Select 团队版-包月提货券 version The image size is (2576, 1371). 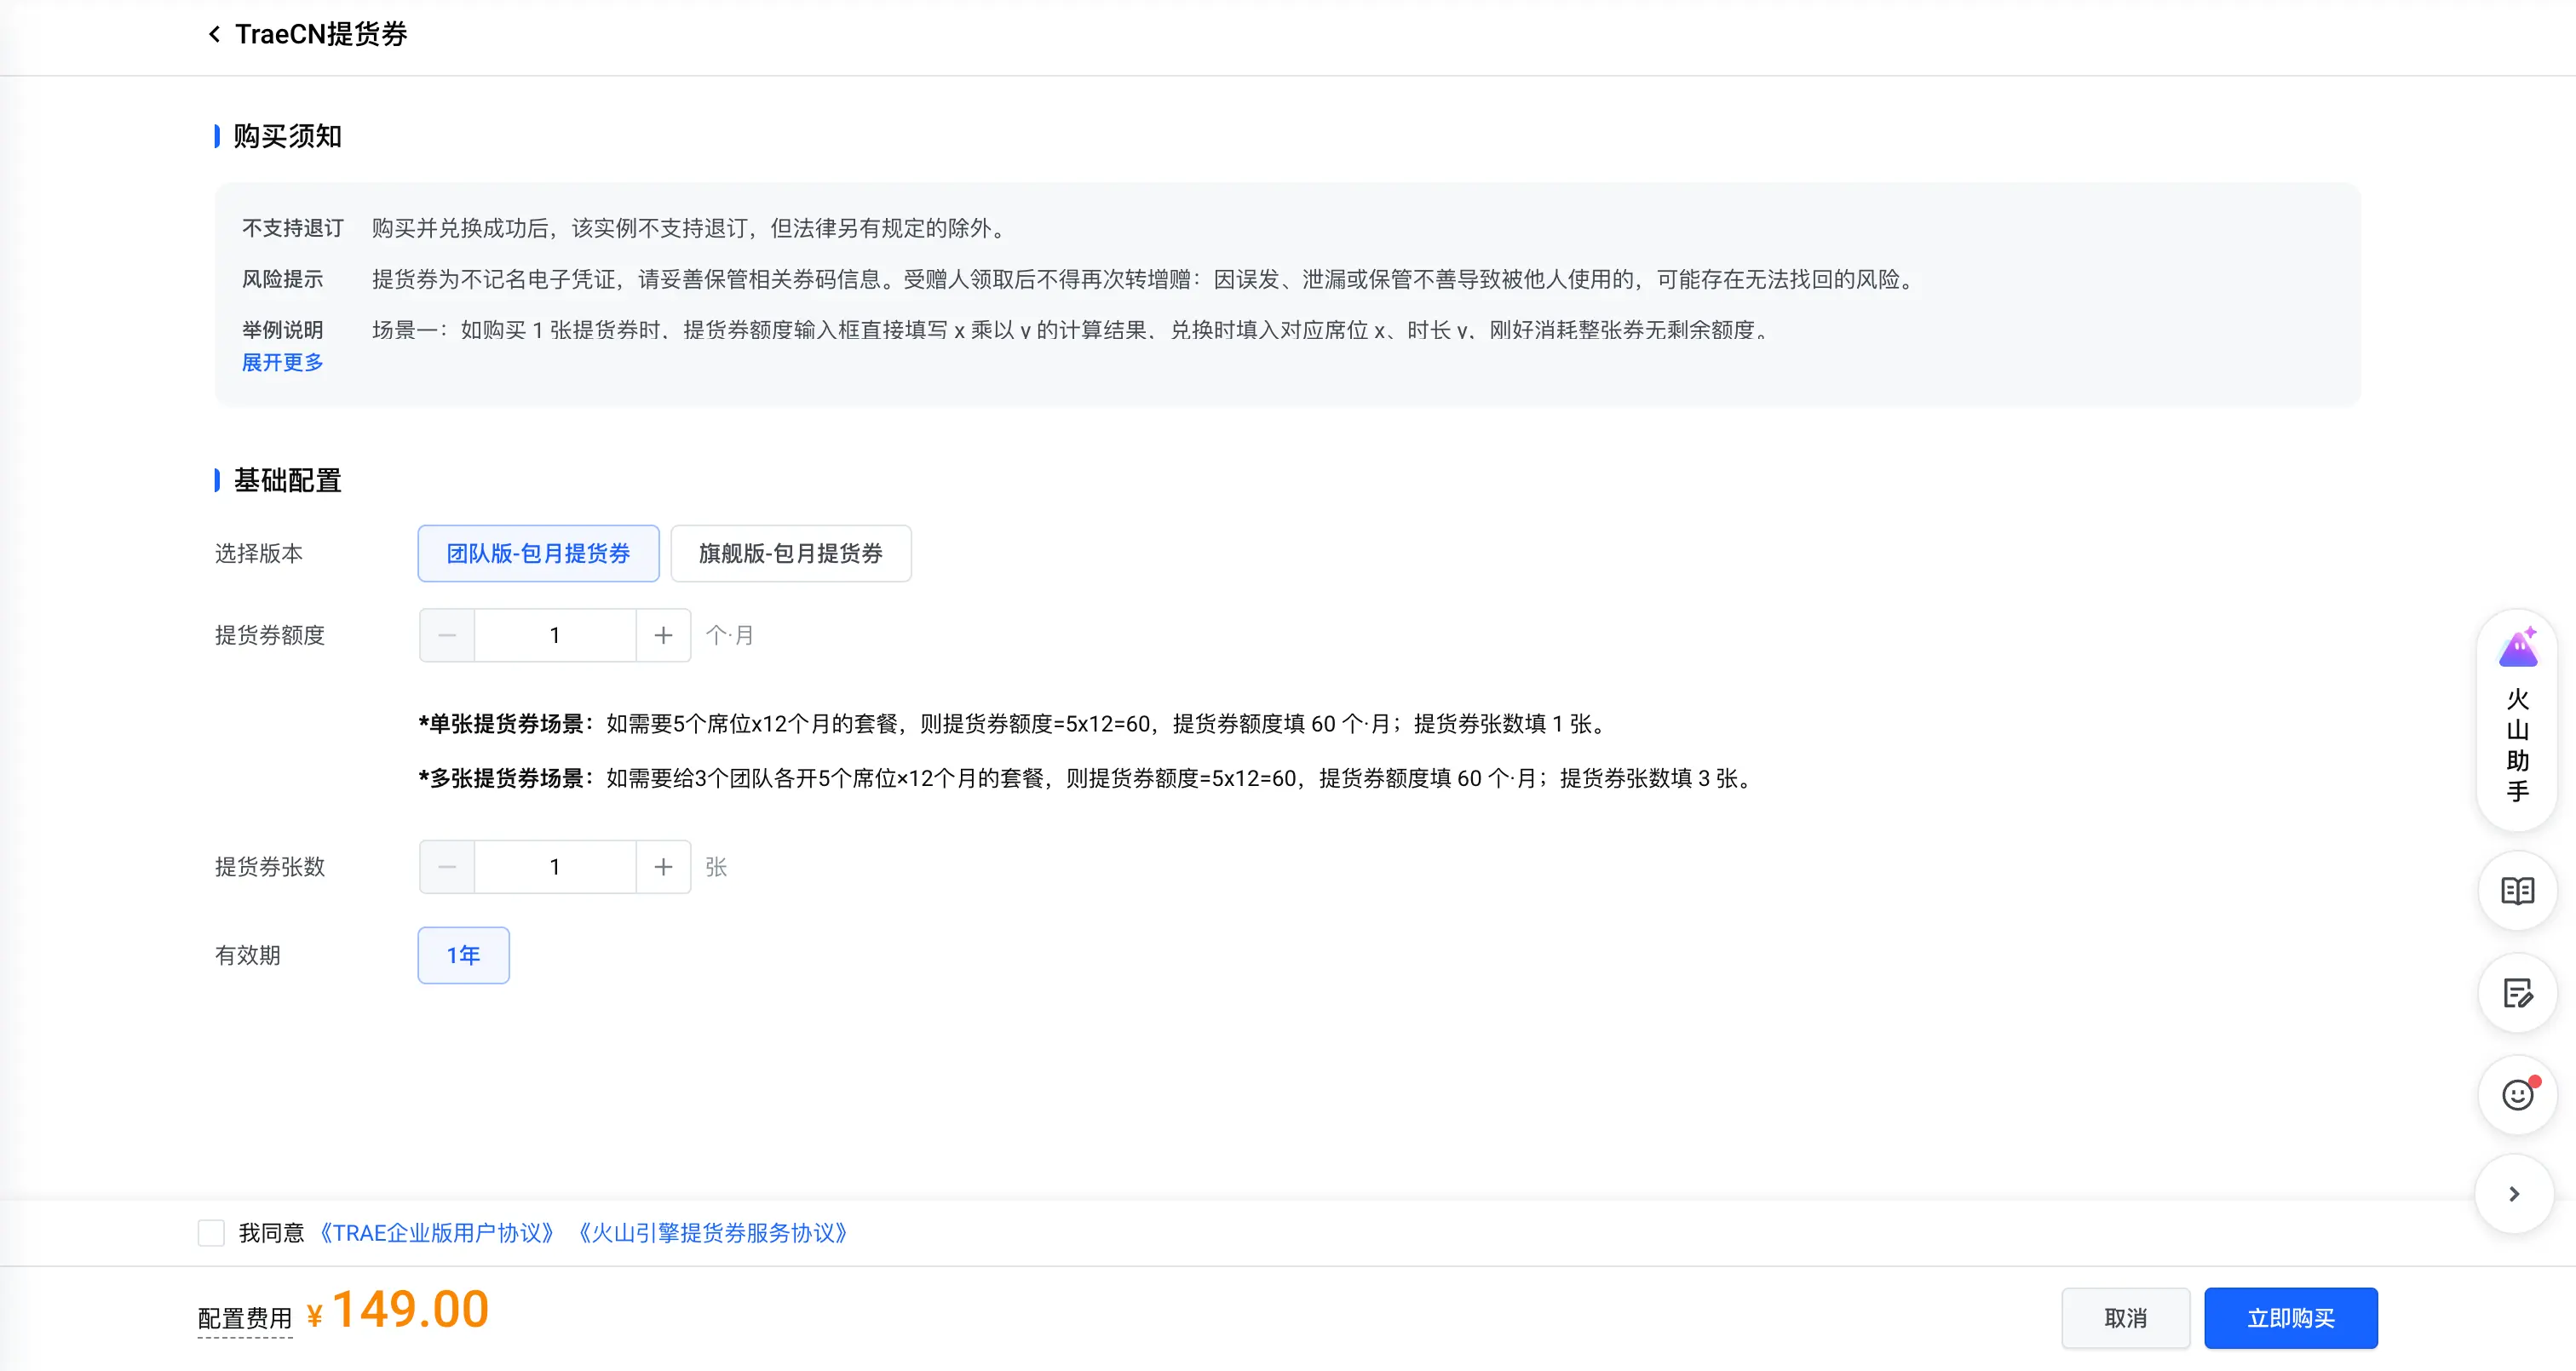pyautogui.click(x=538, y=553)
